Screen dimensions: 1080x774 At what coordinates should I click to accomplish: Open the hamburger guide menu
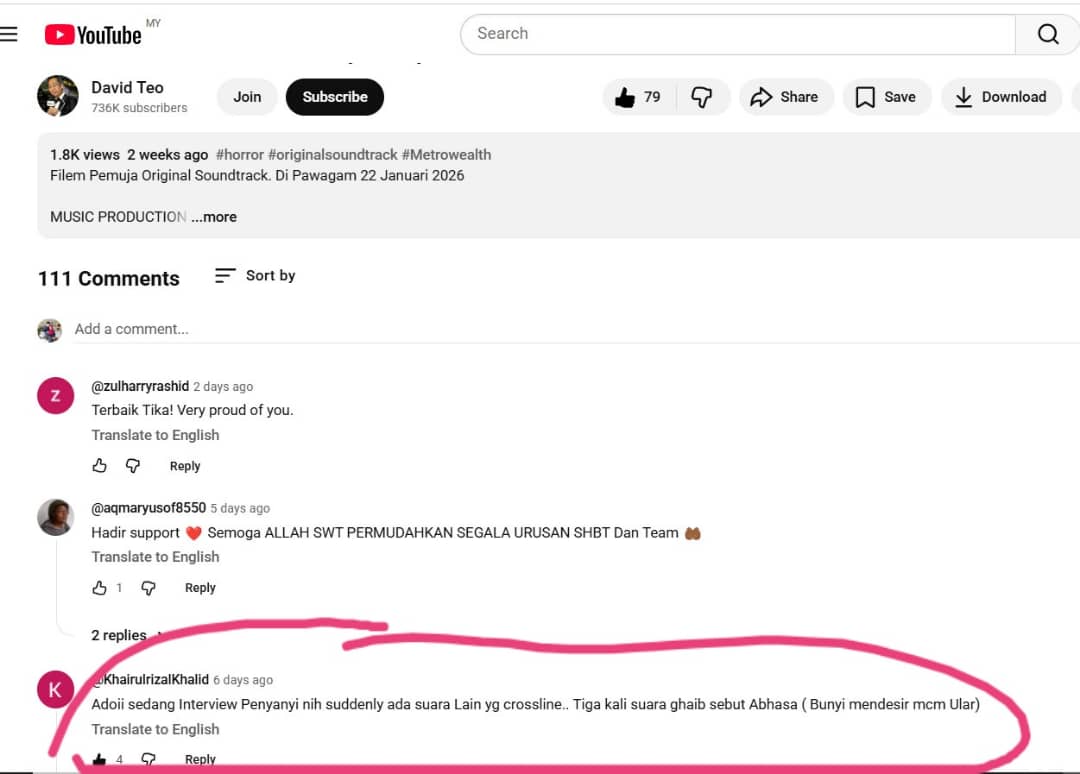pyautogui.click(x=9, y=34)
